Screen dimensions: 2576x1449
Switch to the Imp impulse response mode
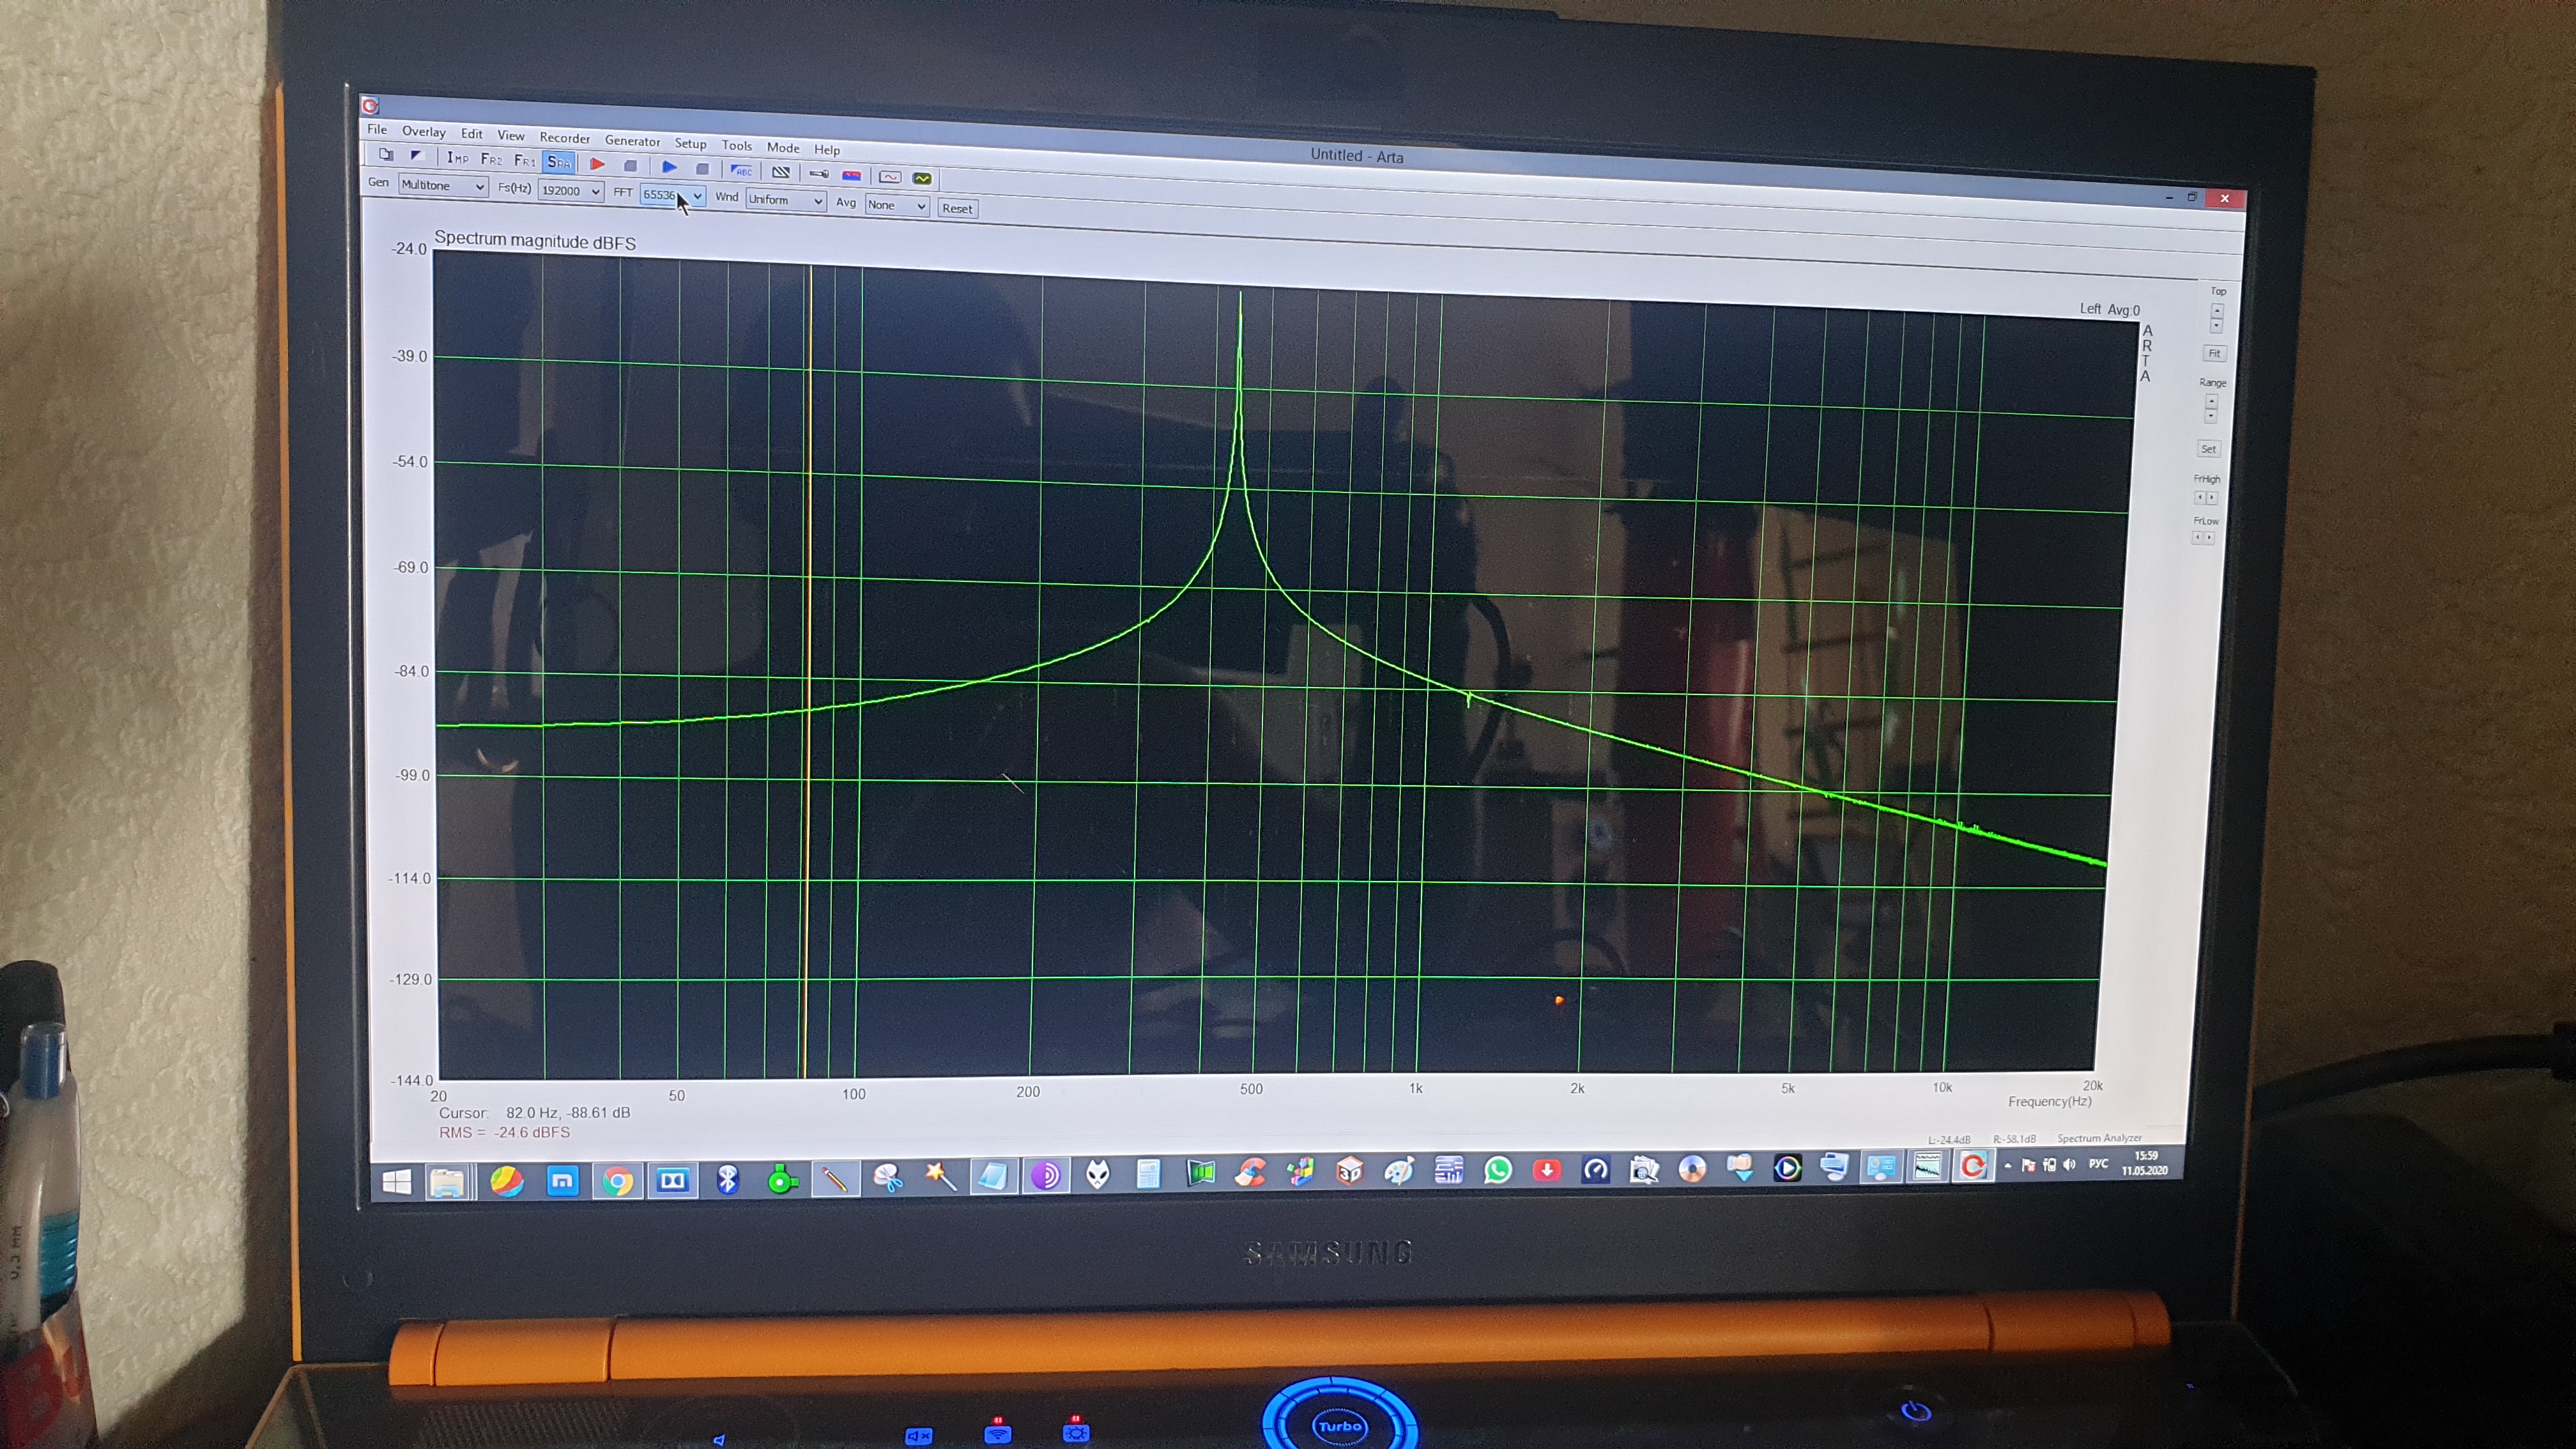(457, 158)
